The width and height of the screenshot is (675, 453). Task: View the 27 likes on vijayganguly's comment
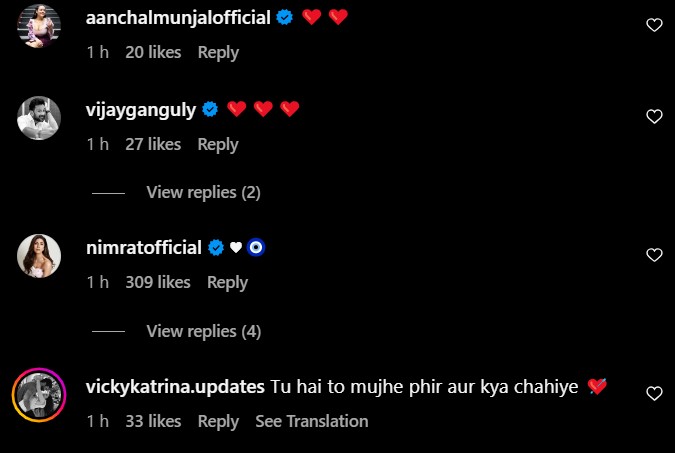click(x=153, y=144)
